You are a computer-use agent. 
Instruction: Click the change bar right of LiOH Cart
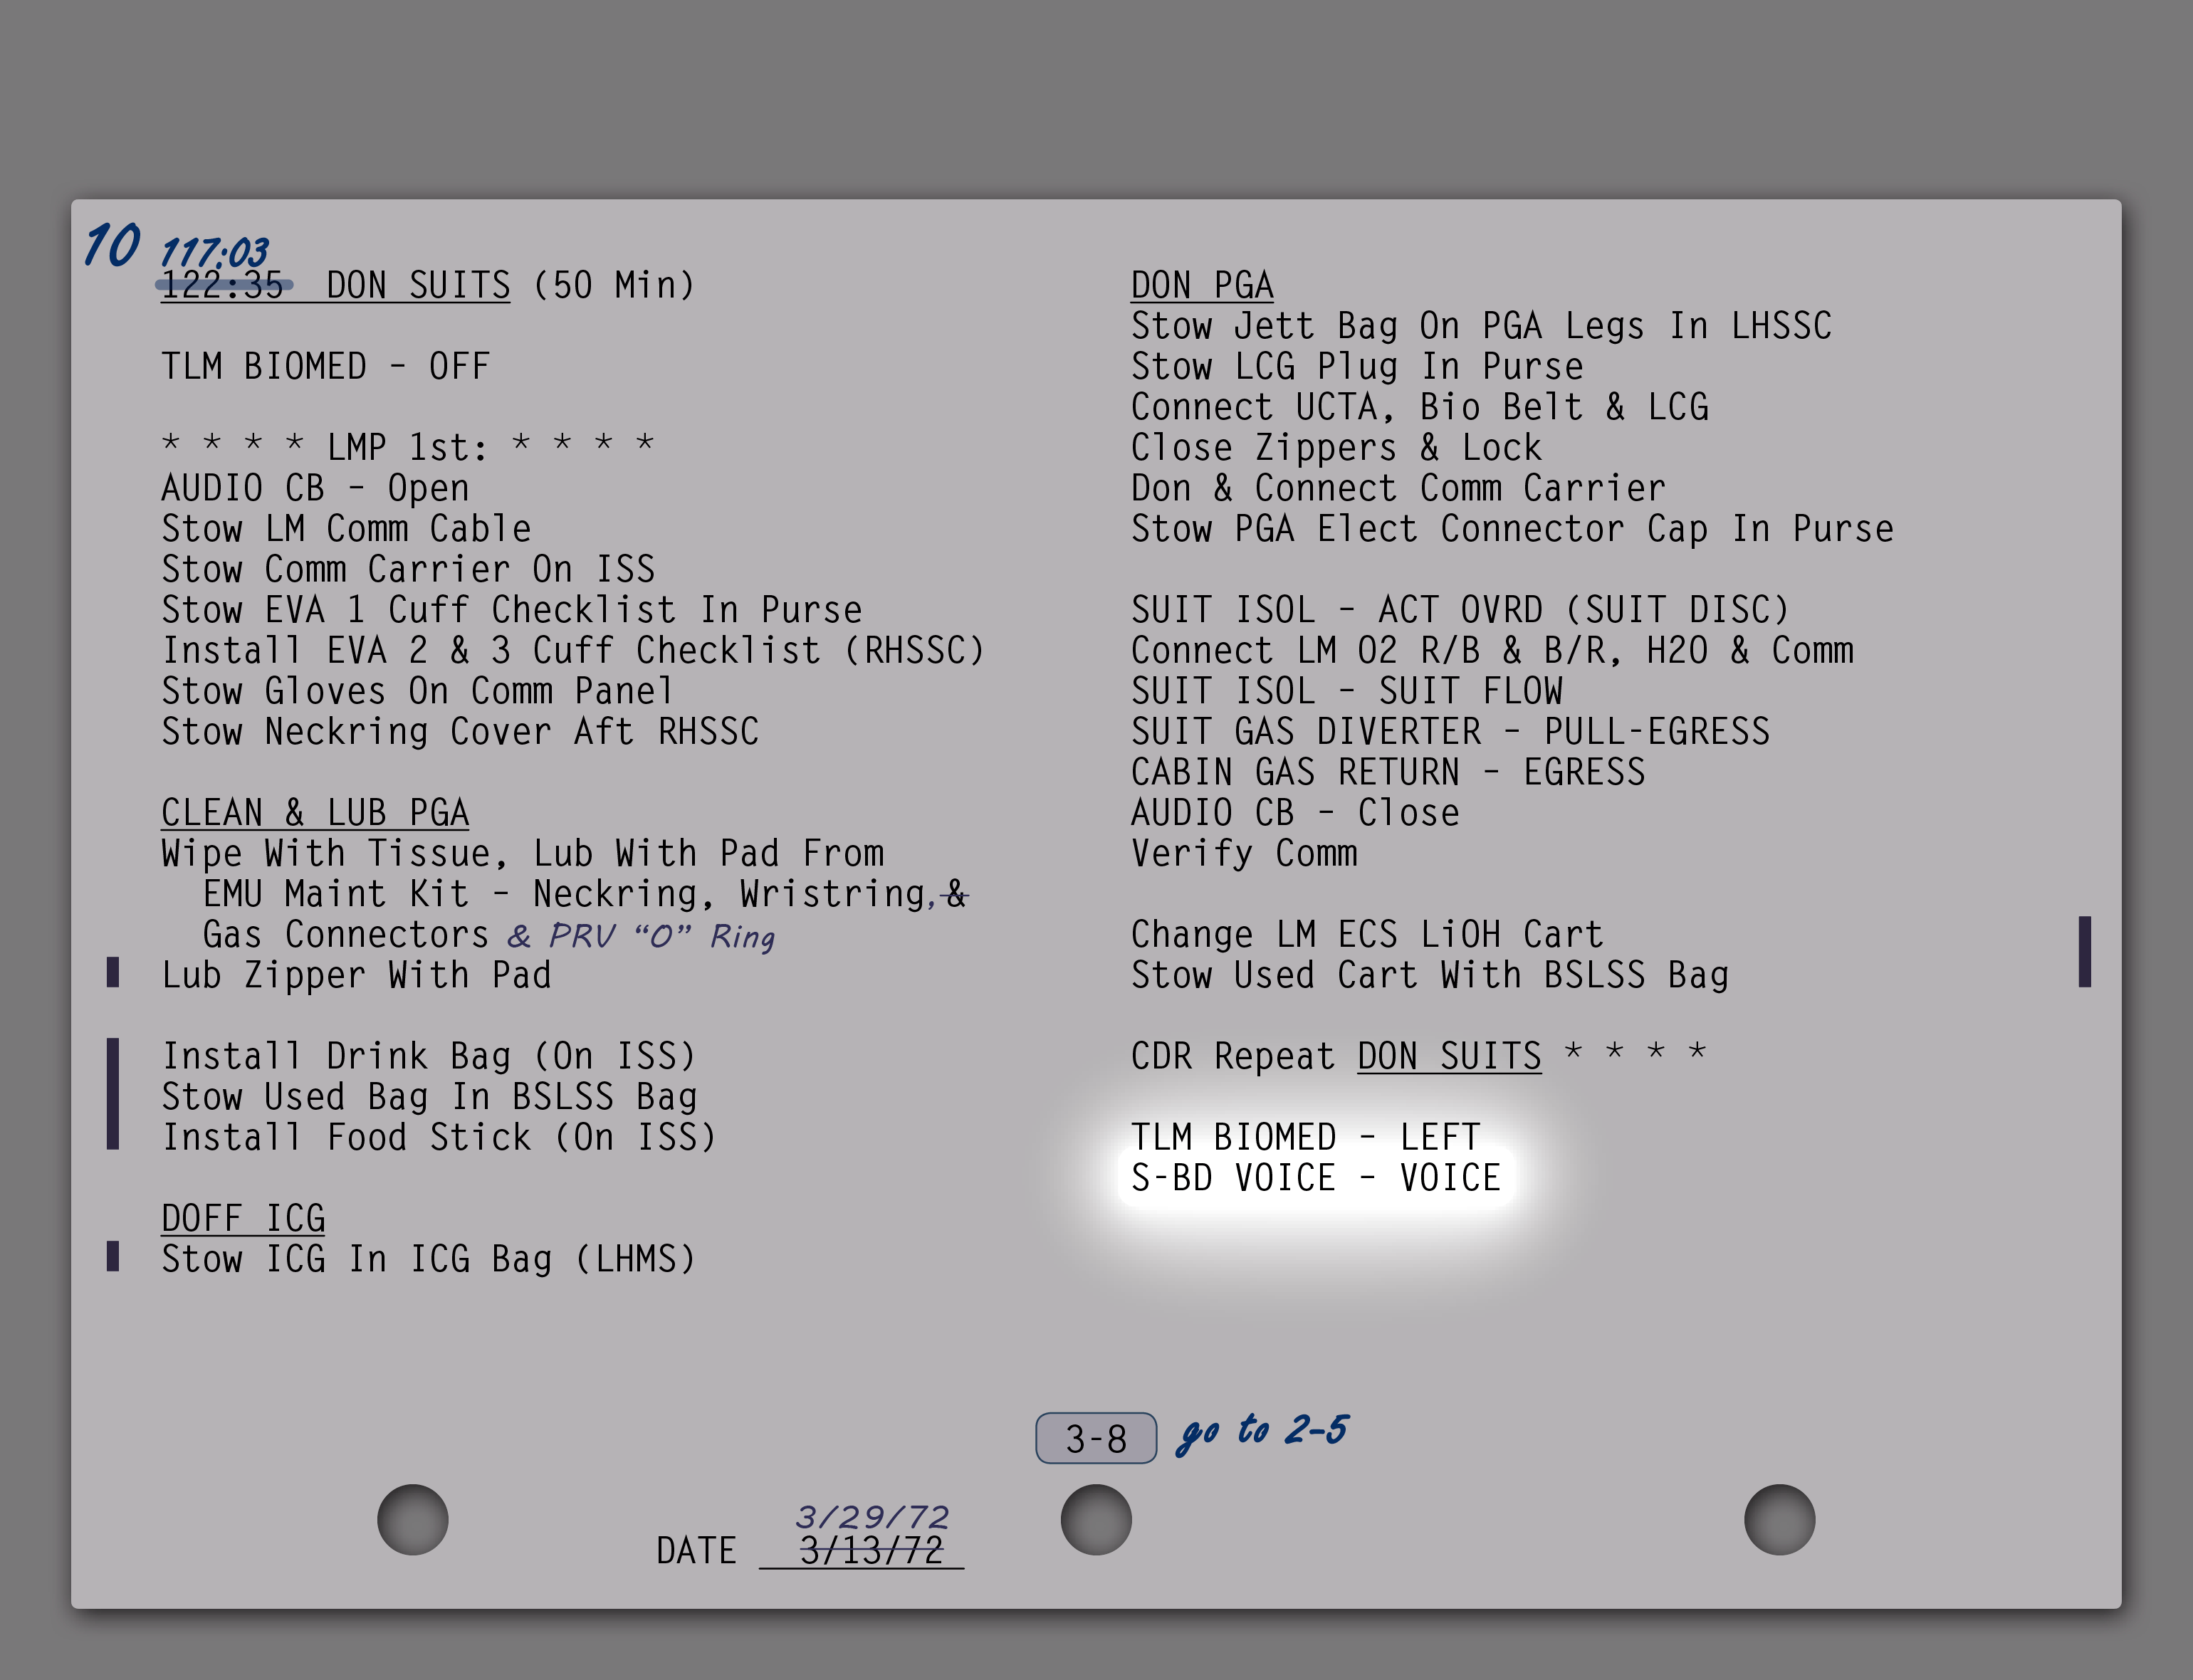(2084, 951)
